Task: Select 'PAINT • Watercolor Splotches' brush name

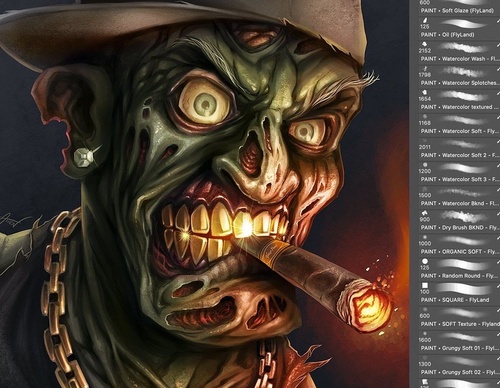Action: pos(460,83)
